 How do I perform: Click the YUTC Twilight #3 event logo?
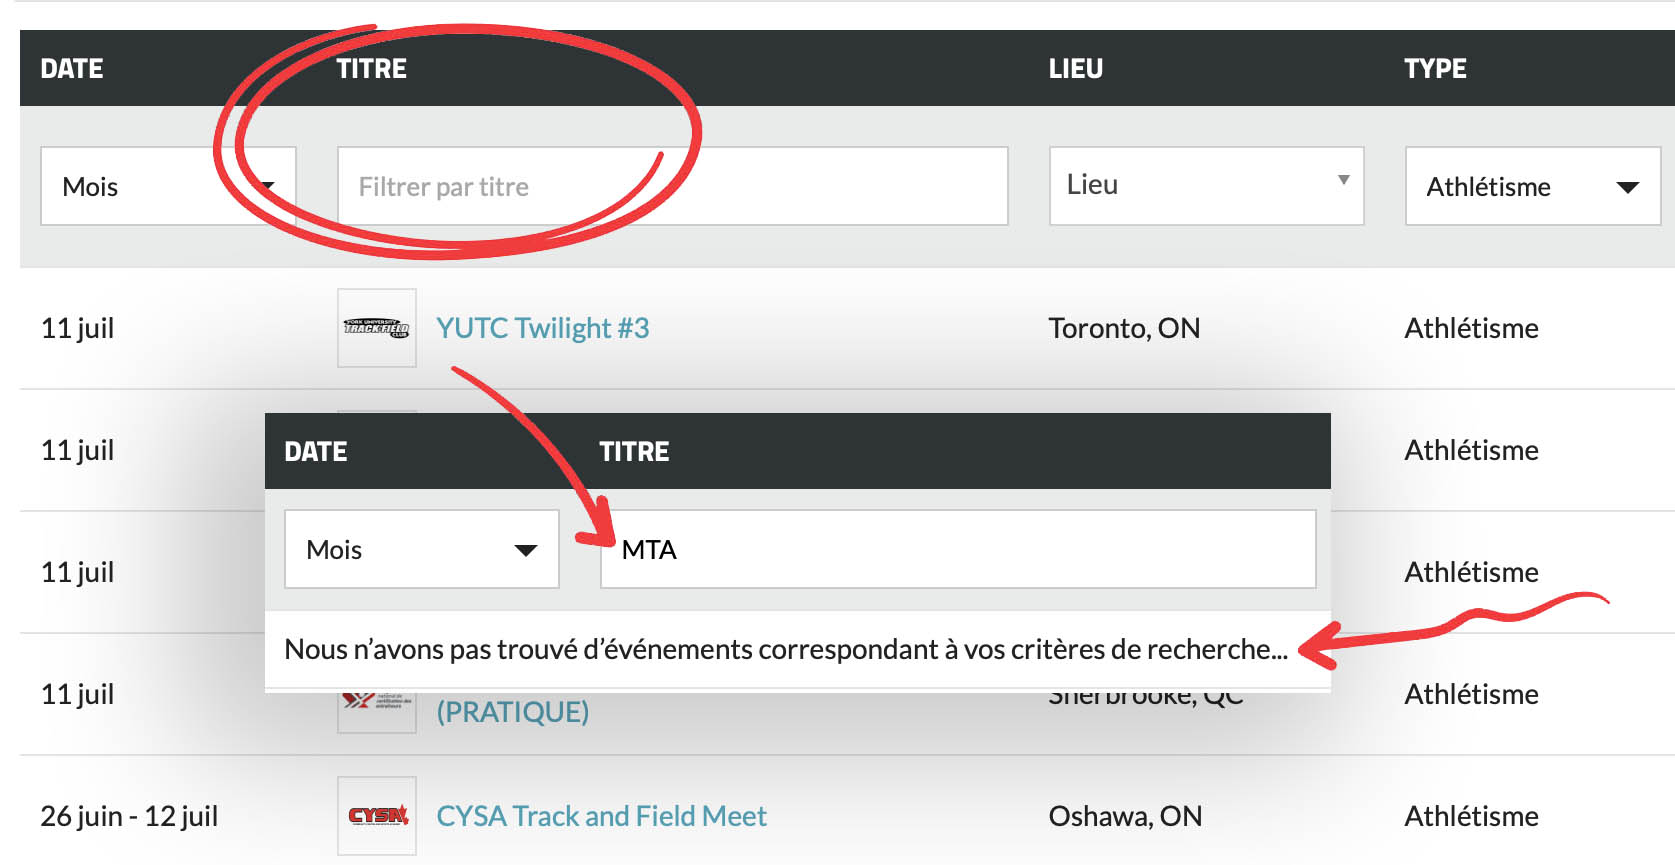[x=376, y=328]
